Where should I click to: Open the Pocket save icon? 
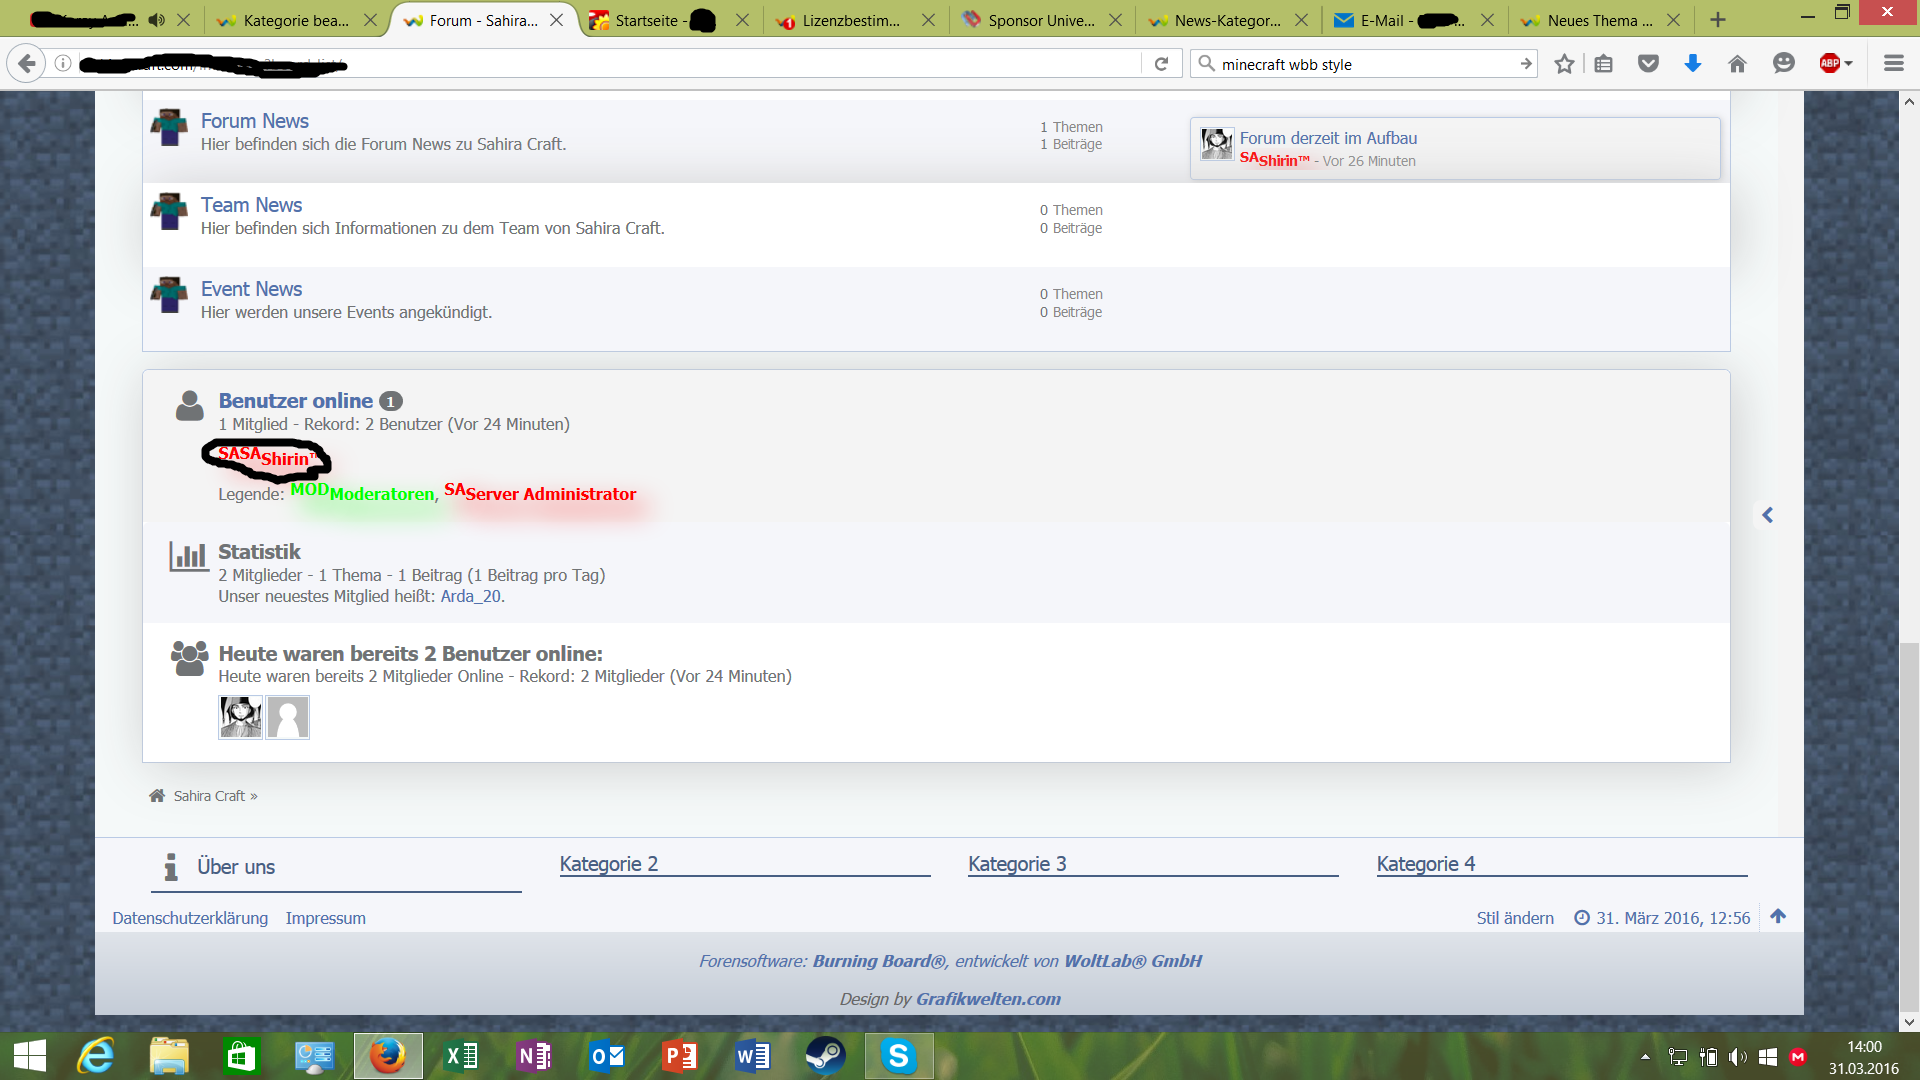click(1648, 64)
